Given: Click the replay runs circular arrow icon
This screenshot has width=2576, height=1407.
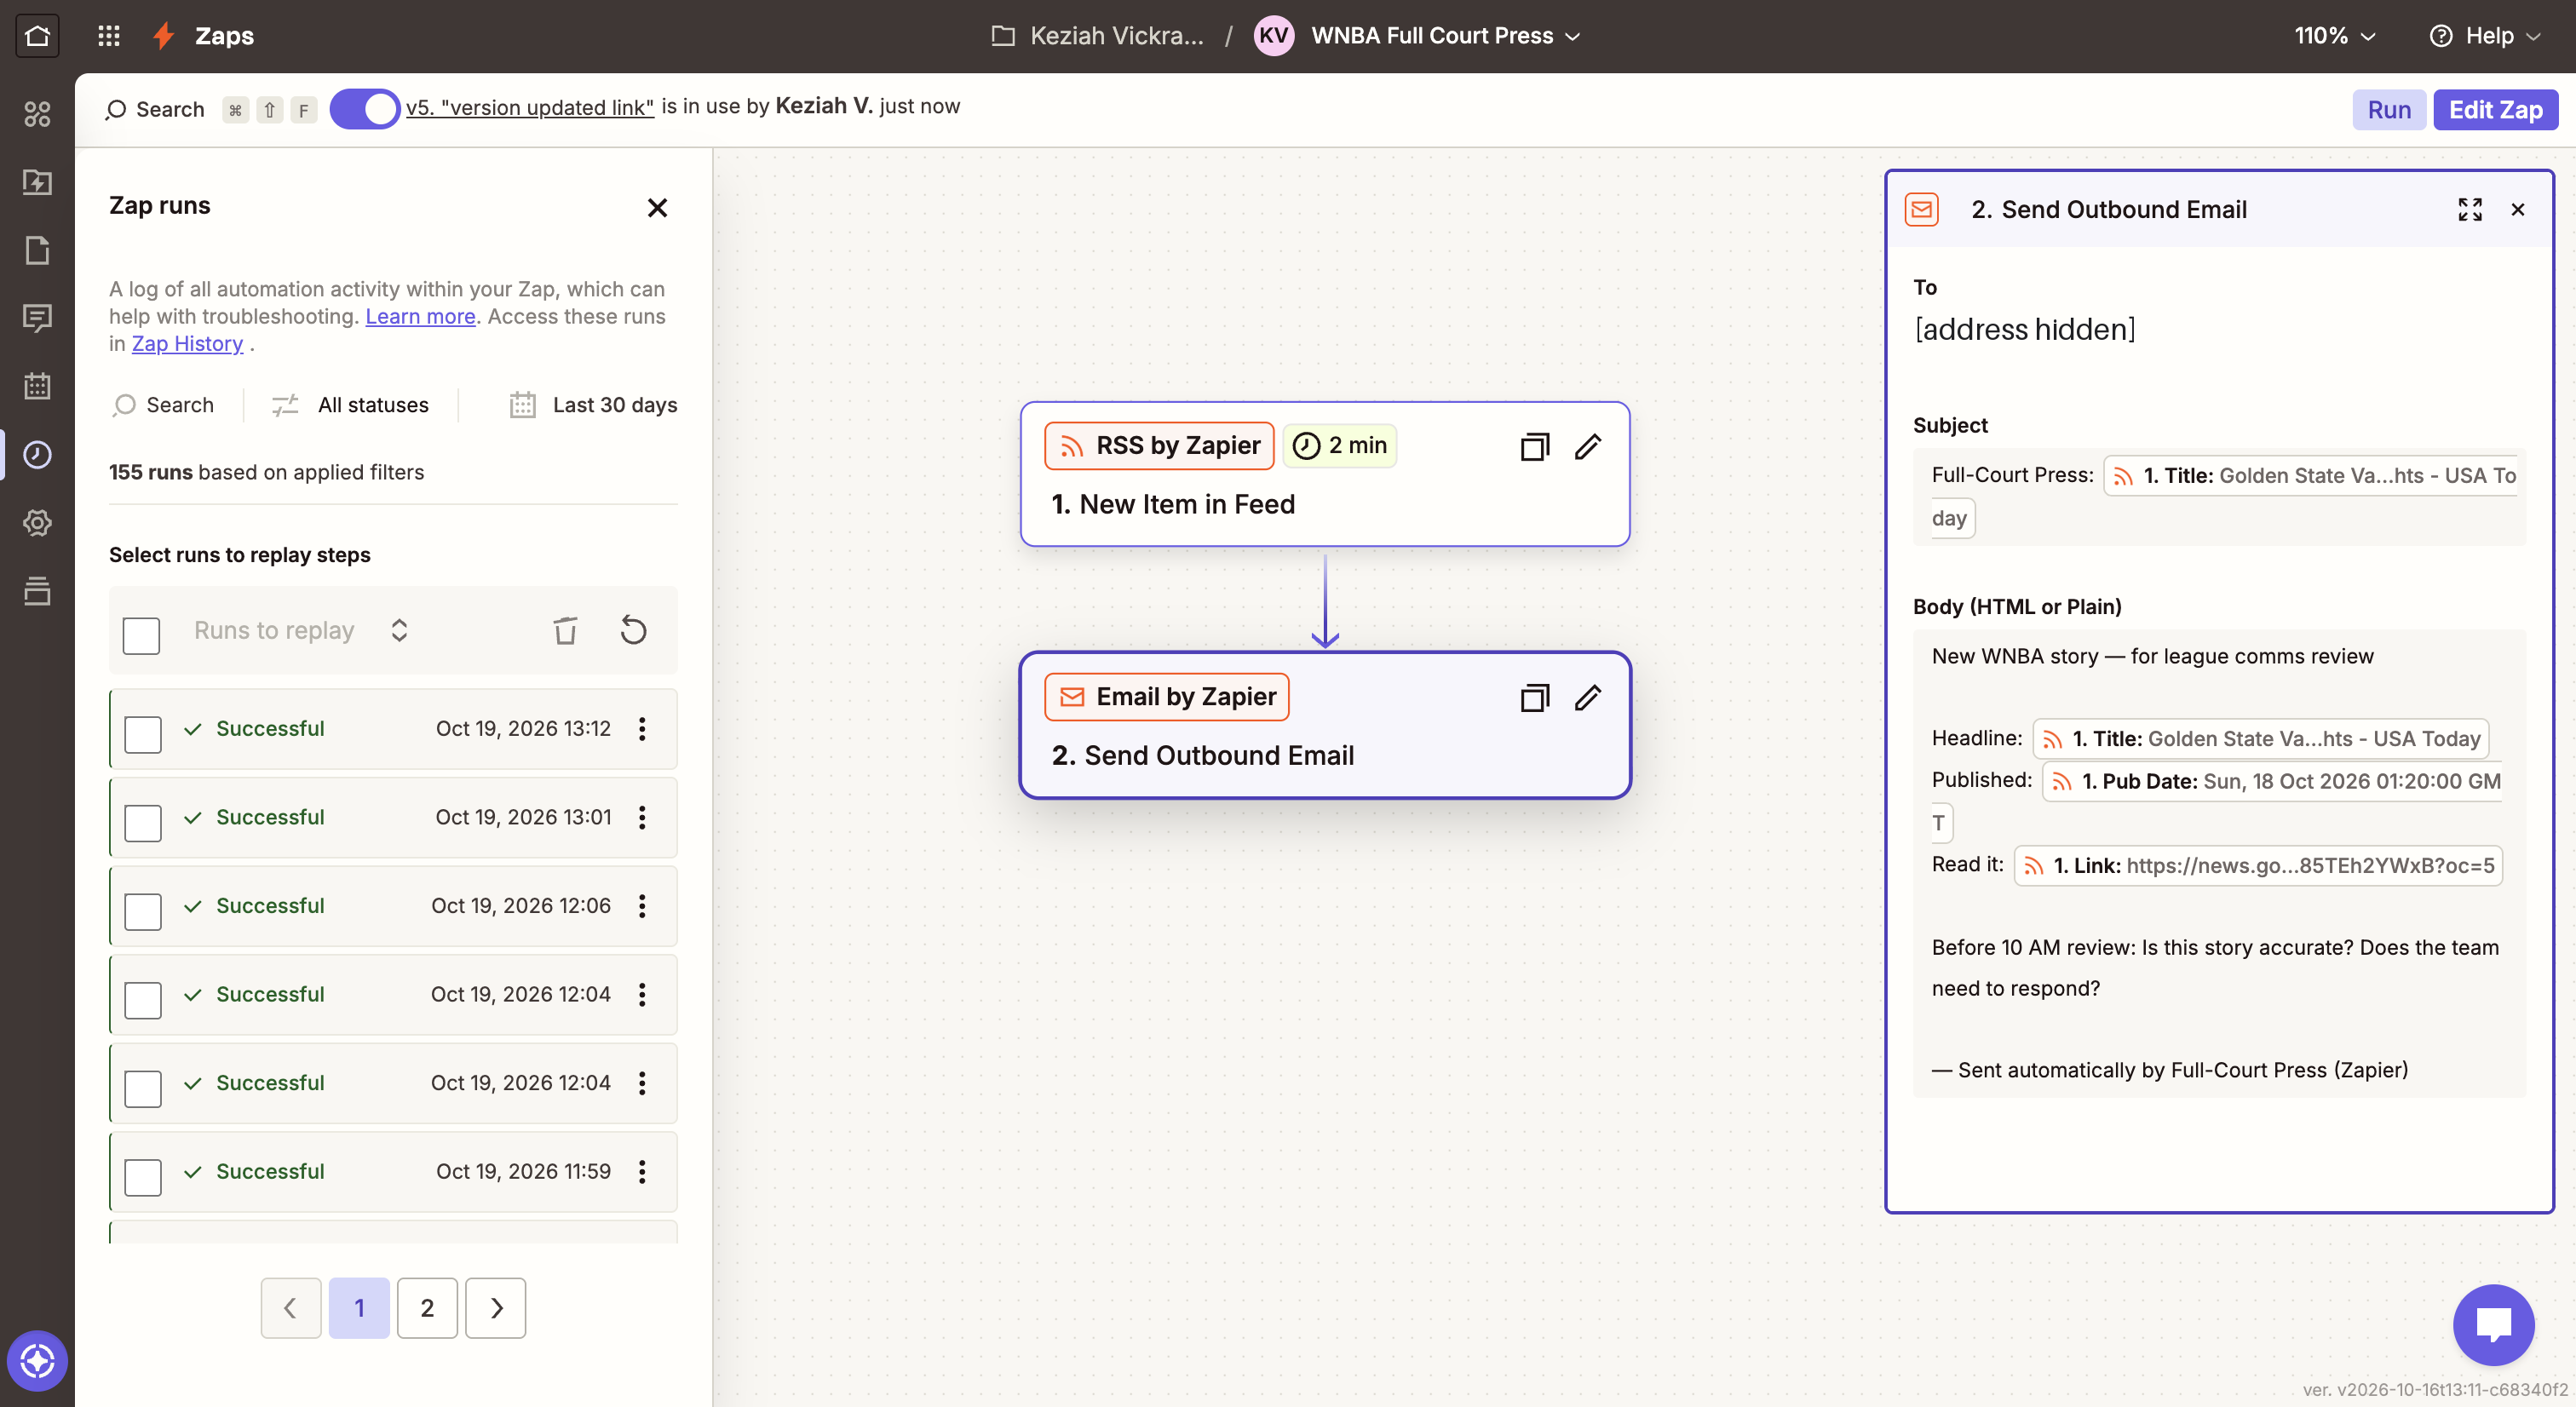Looking at the screenshot, I should pos(634,630).
